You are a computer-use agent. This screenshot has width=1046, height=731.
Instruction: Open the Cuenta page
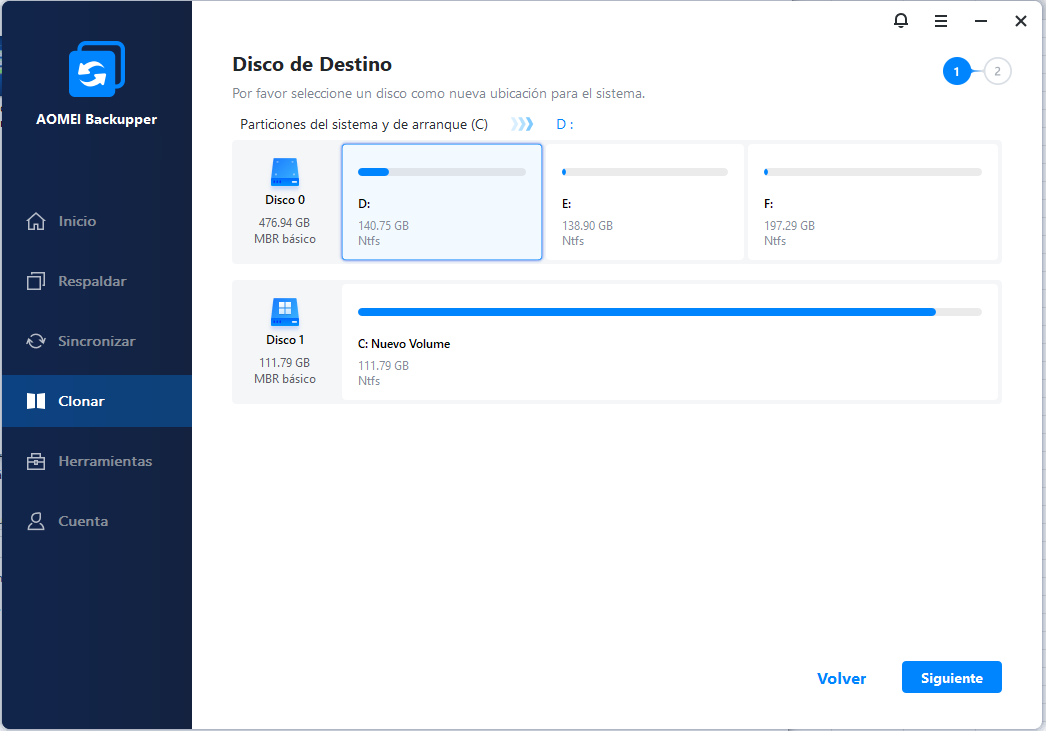click(97, 522)
